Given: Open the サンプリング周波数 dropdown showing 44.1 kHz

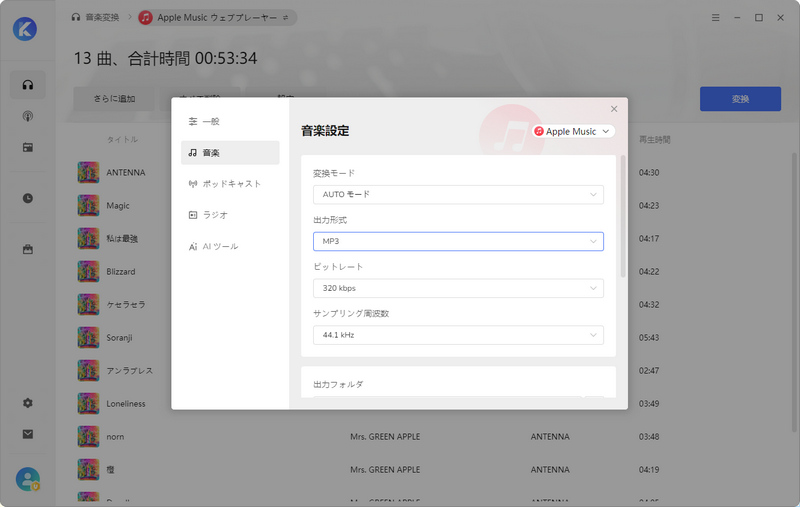Looking at the screenshot, I should (x=458, y=335).
